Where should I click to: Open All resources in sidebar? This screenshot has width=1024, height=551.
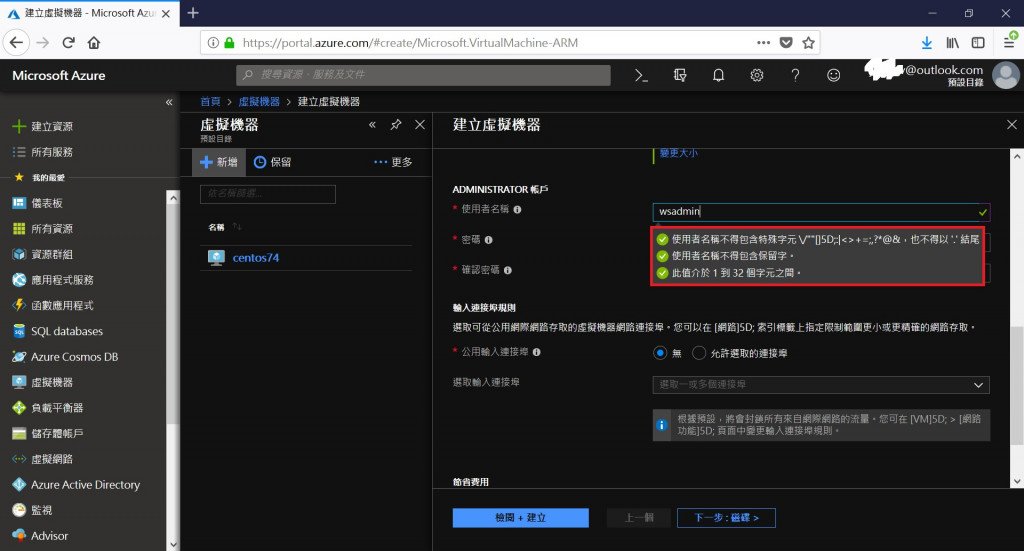pos(43,228)
